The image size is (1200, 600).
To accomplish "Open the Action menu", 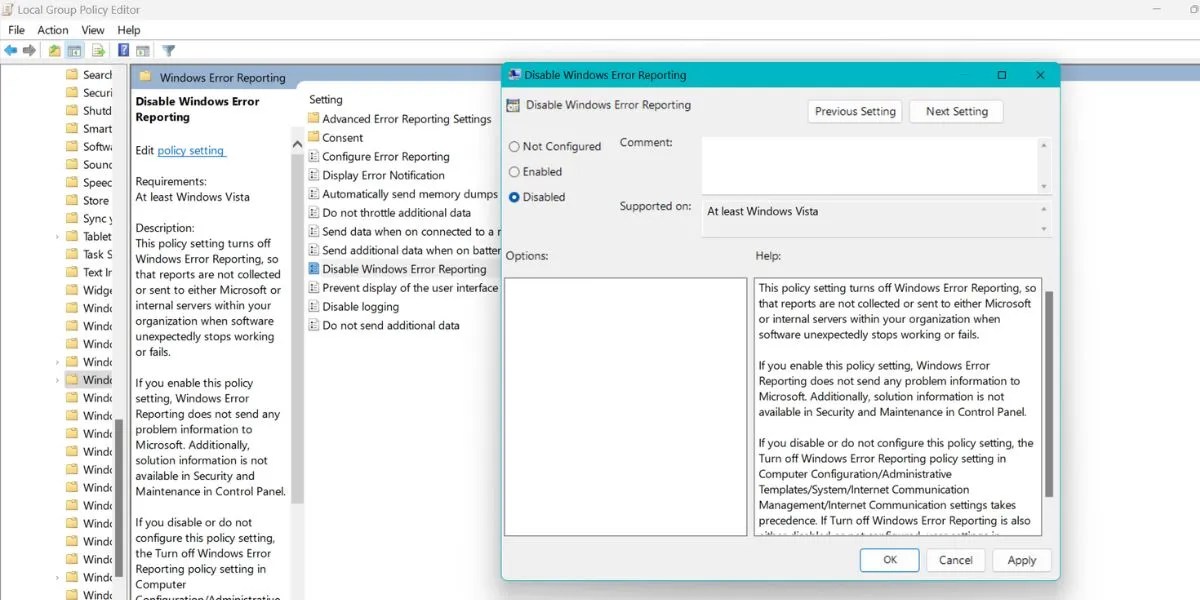I will click(x=52, y=30).
